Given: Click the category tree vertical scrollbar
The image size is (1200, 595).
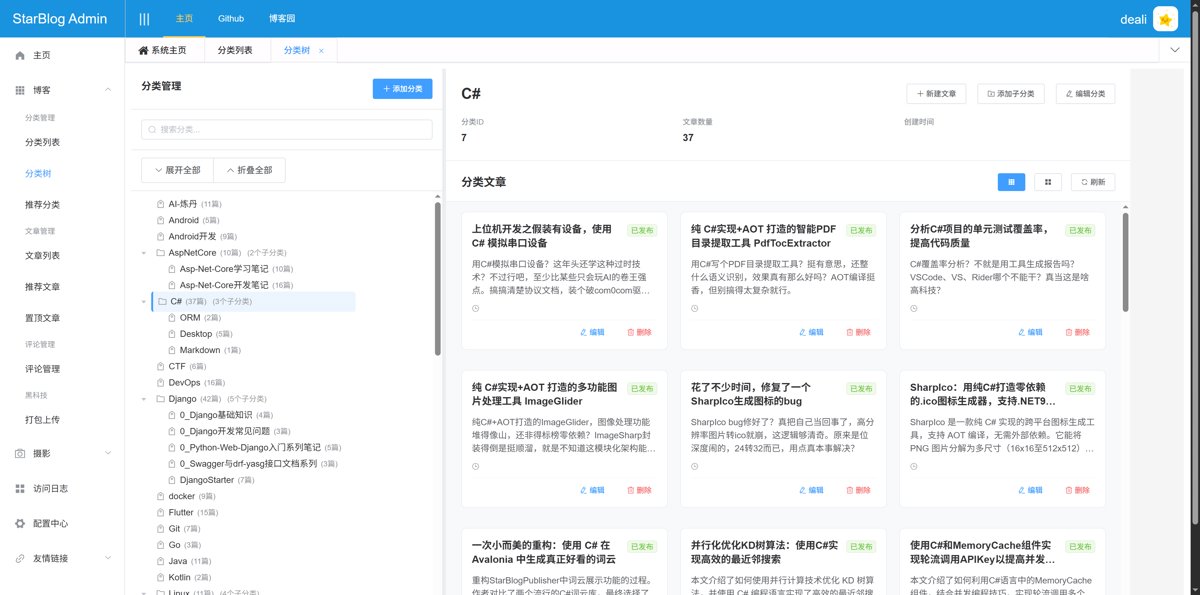Looking at the screenshot, I should coord(437,280).
